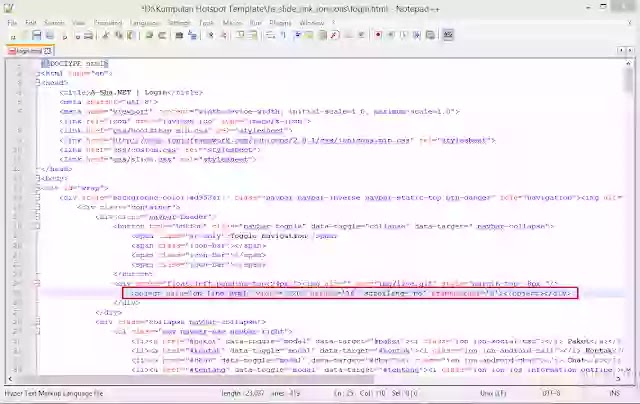The width and height of the screenshot is (640, 404).
Task: Click the Function List toolbar icon
Action: click(335, 36)
